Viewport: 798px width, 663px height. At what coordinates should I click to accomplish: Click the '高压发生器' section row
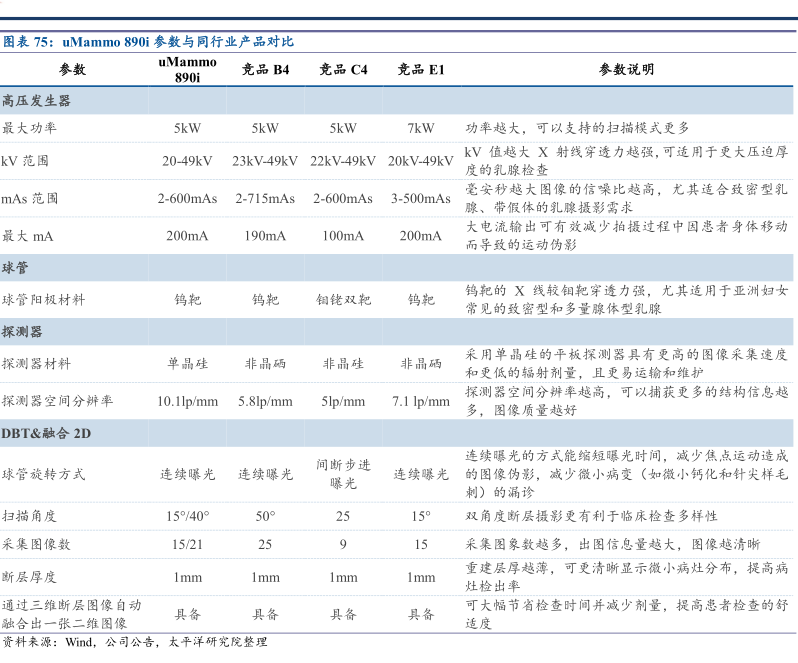(x=37, y=101)
